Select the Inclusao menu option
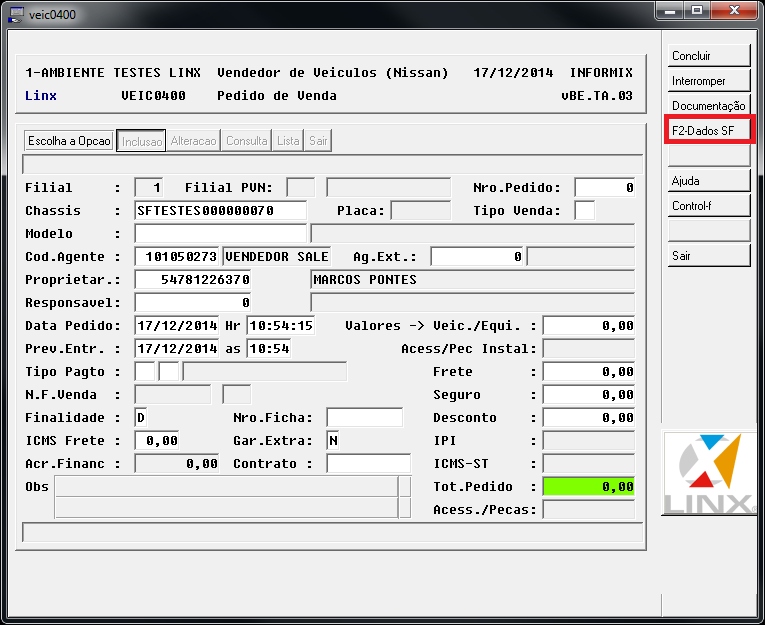Screen dimensions: 765x625 point(141,141)
